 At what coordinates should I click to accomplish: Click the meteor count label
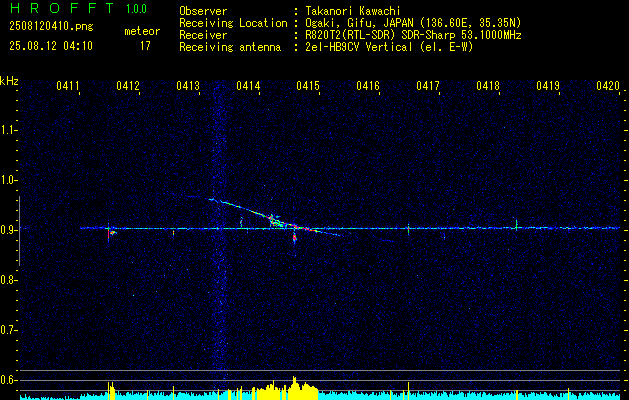coord(142,31)
